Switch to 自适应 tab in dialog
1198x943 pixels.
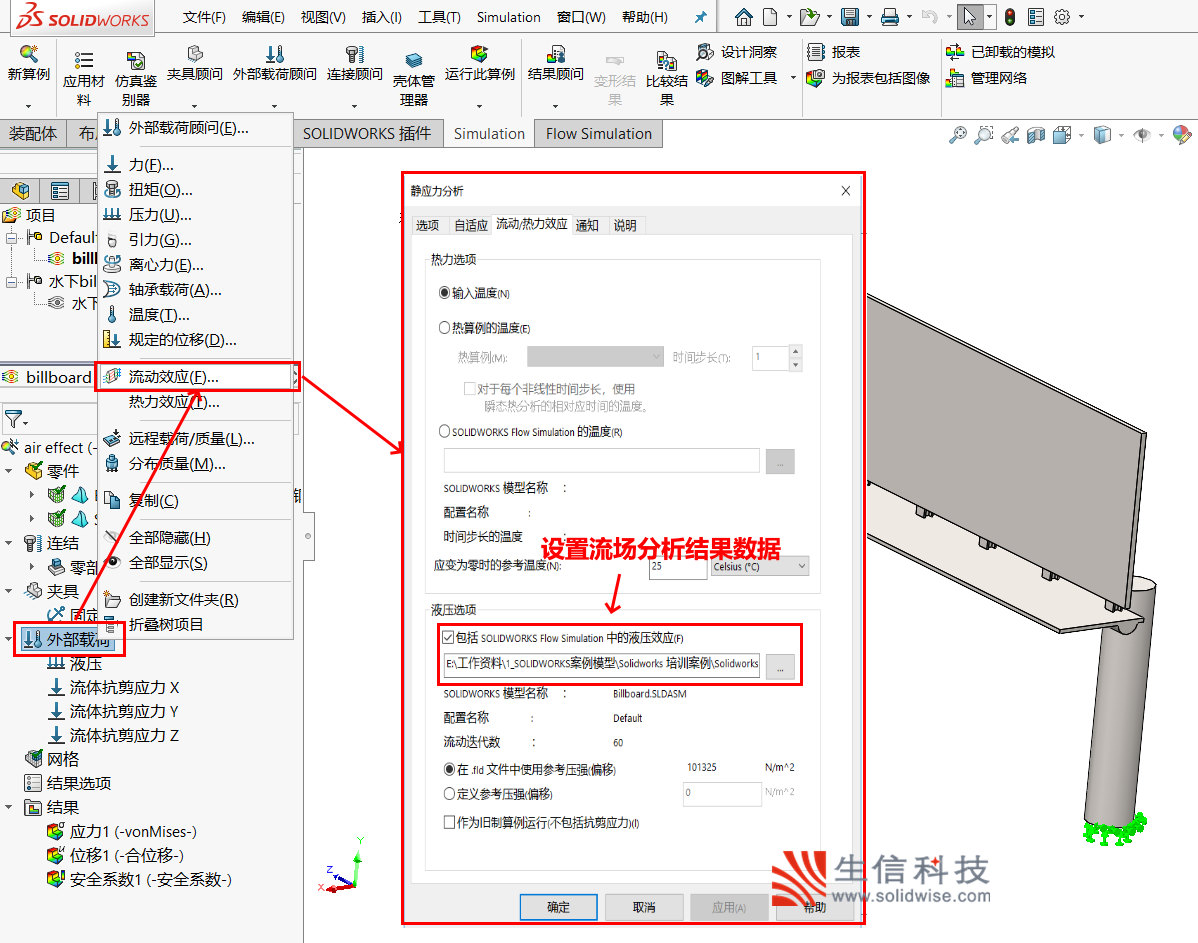[x=471, y=225]
